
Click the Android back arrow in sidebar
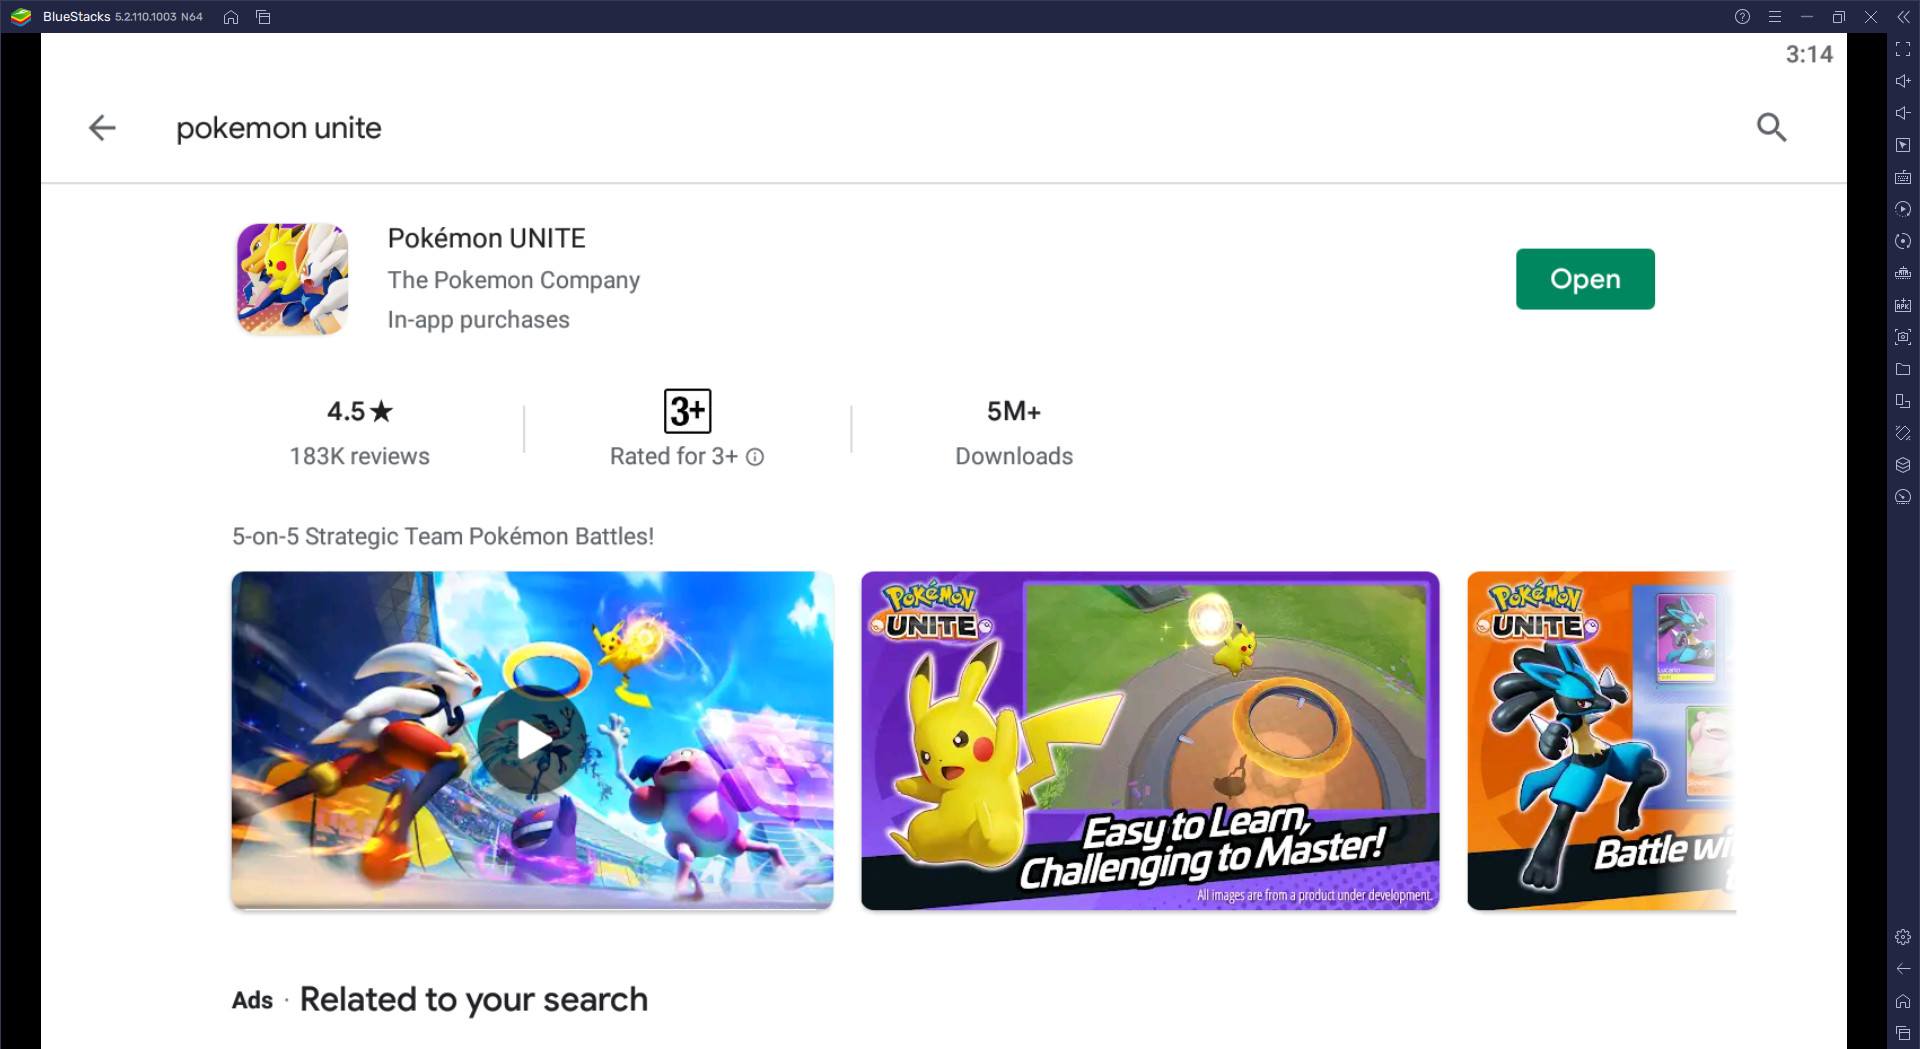(x=1903, y=969)
